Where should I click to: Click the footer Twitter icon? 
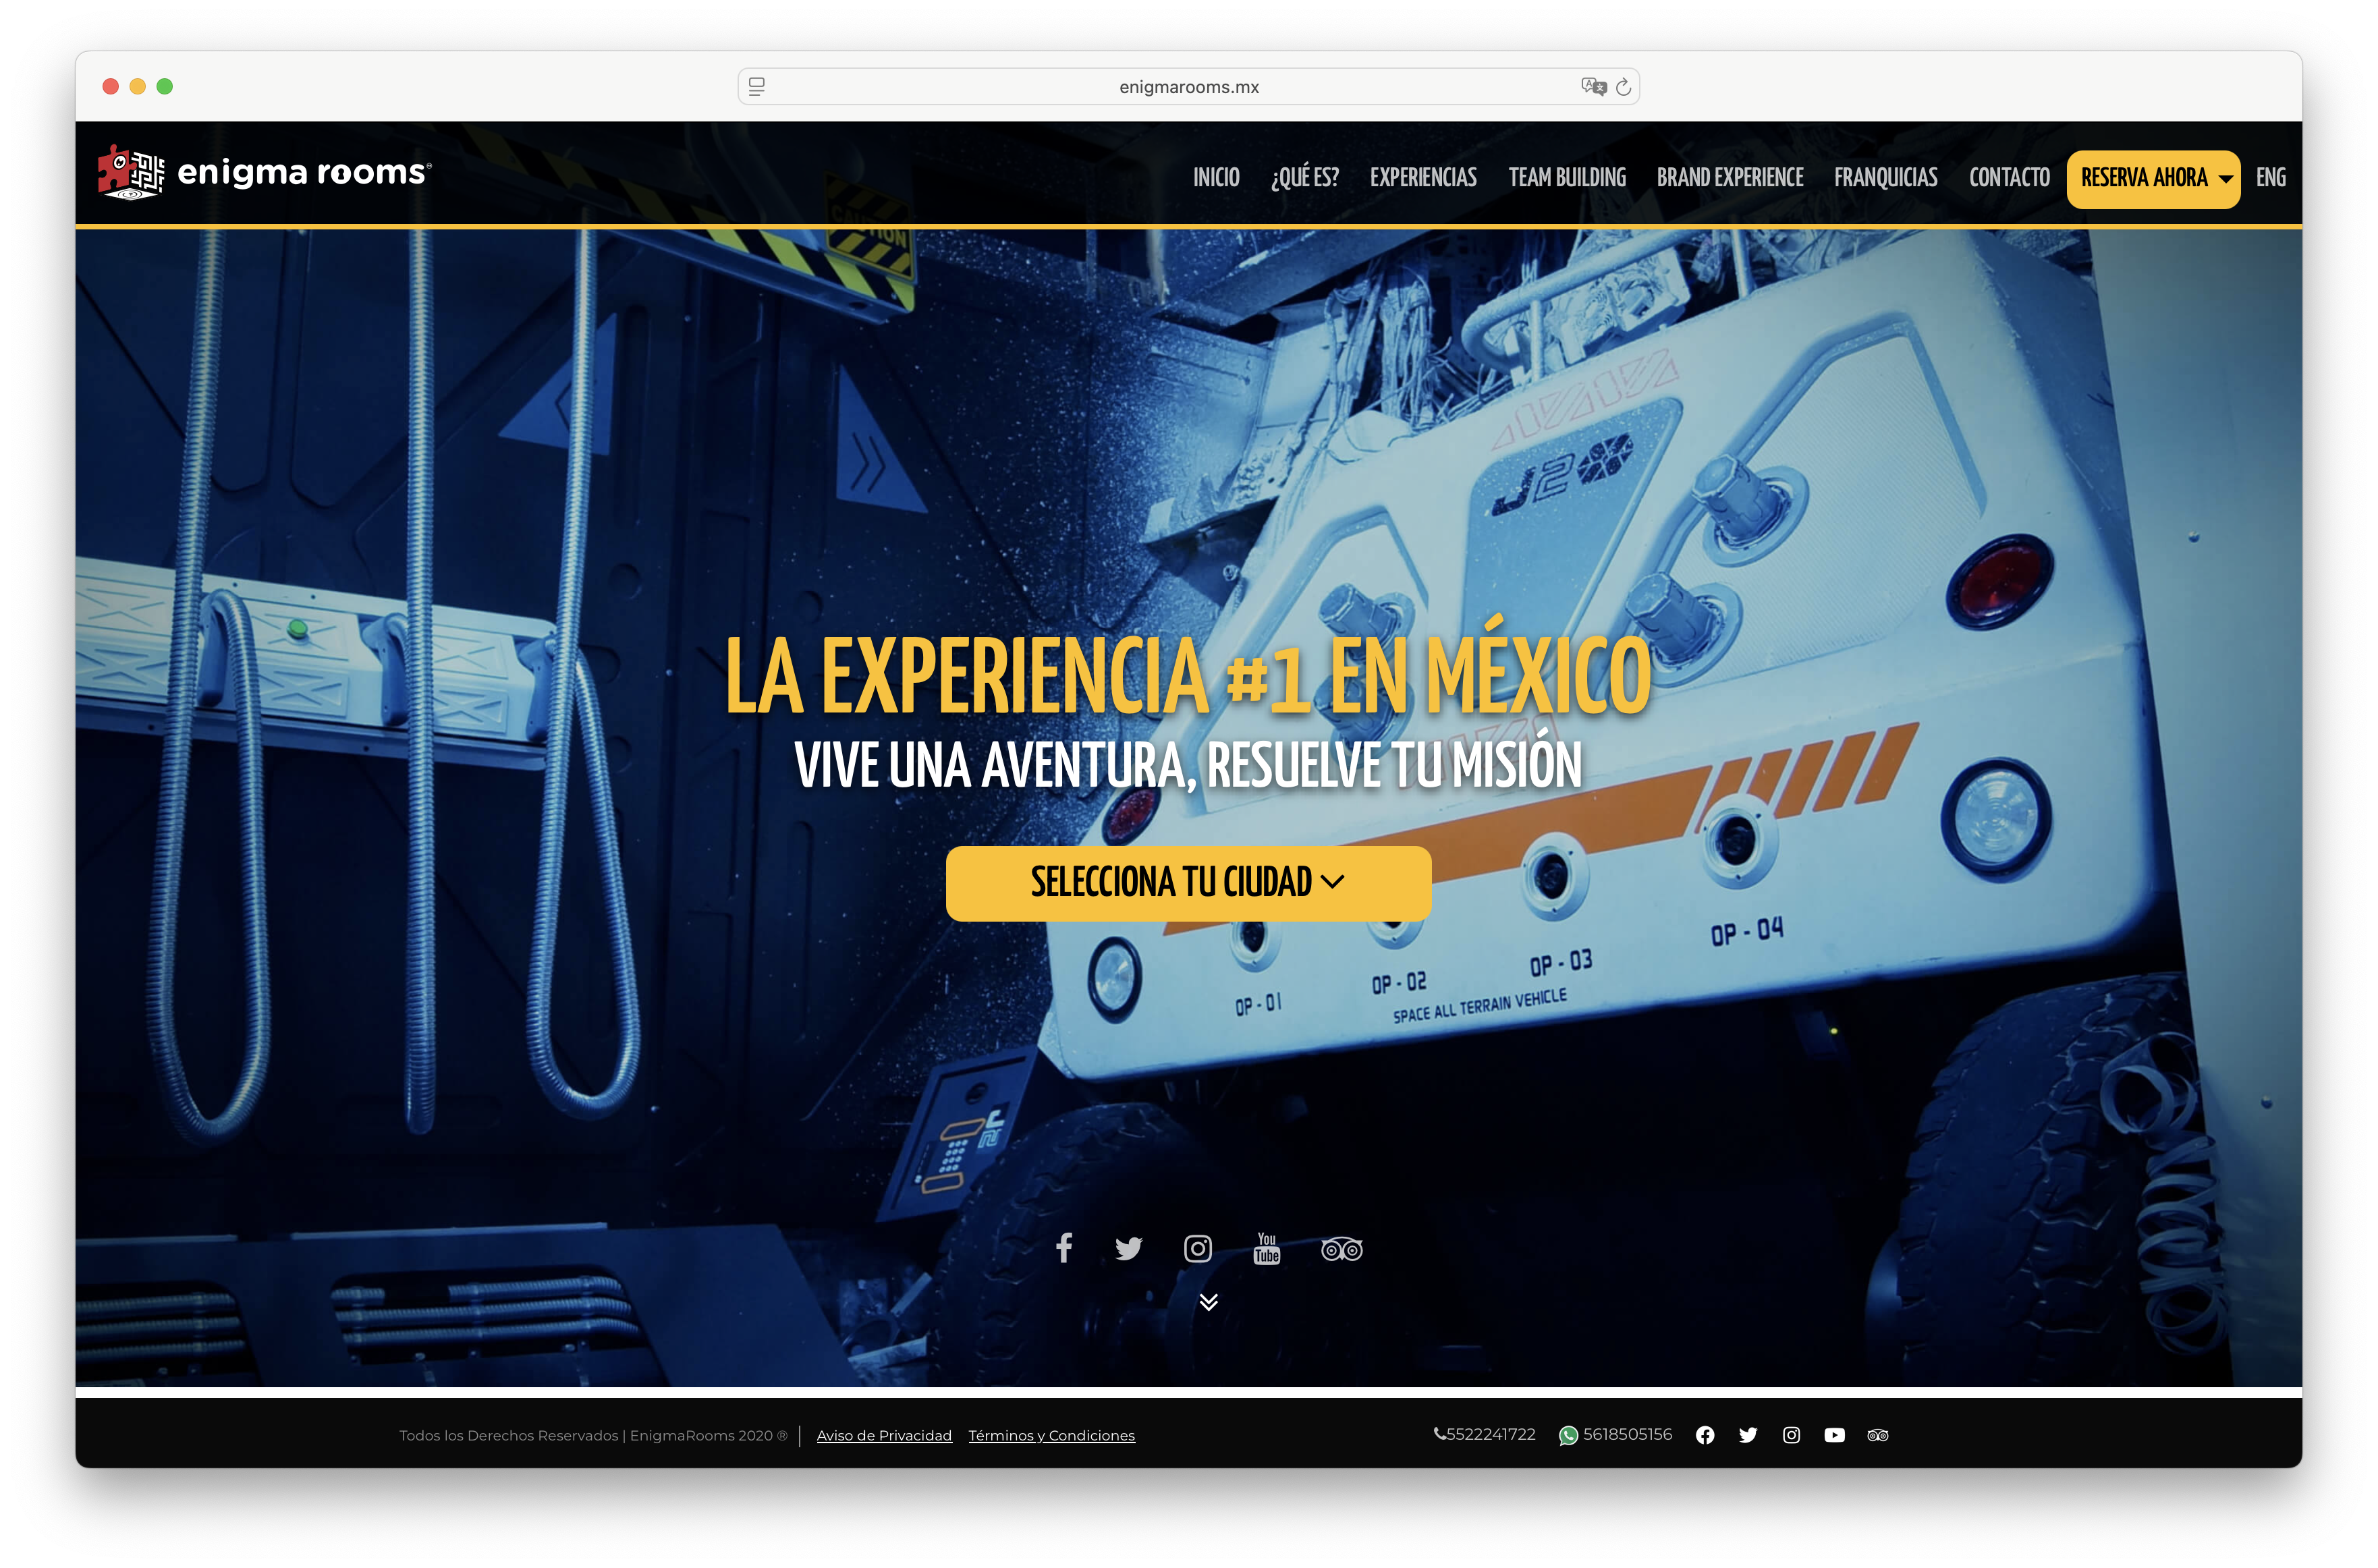[1748, 1435]
